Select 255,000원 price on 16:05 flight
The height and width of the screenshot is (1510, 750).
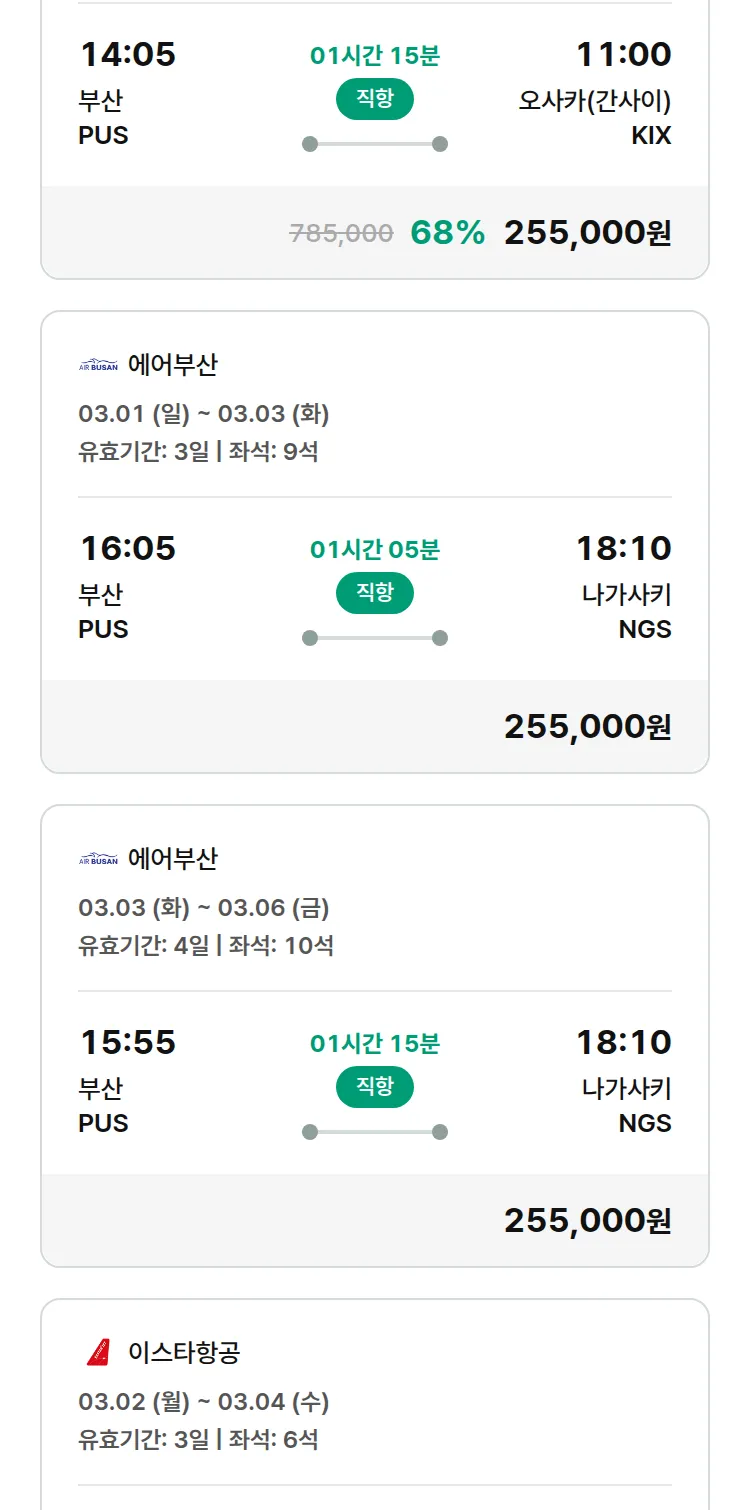(x=586, y=727)
